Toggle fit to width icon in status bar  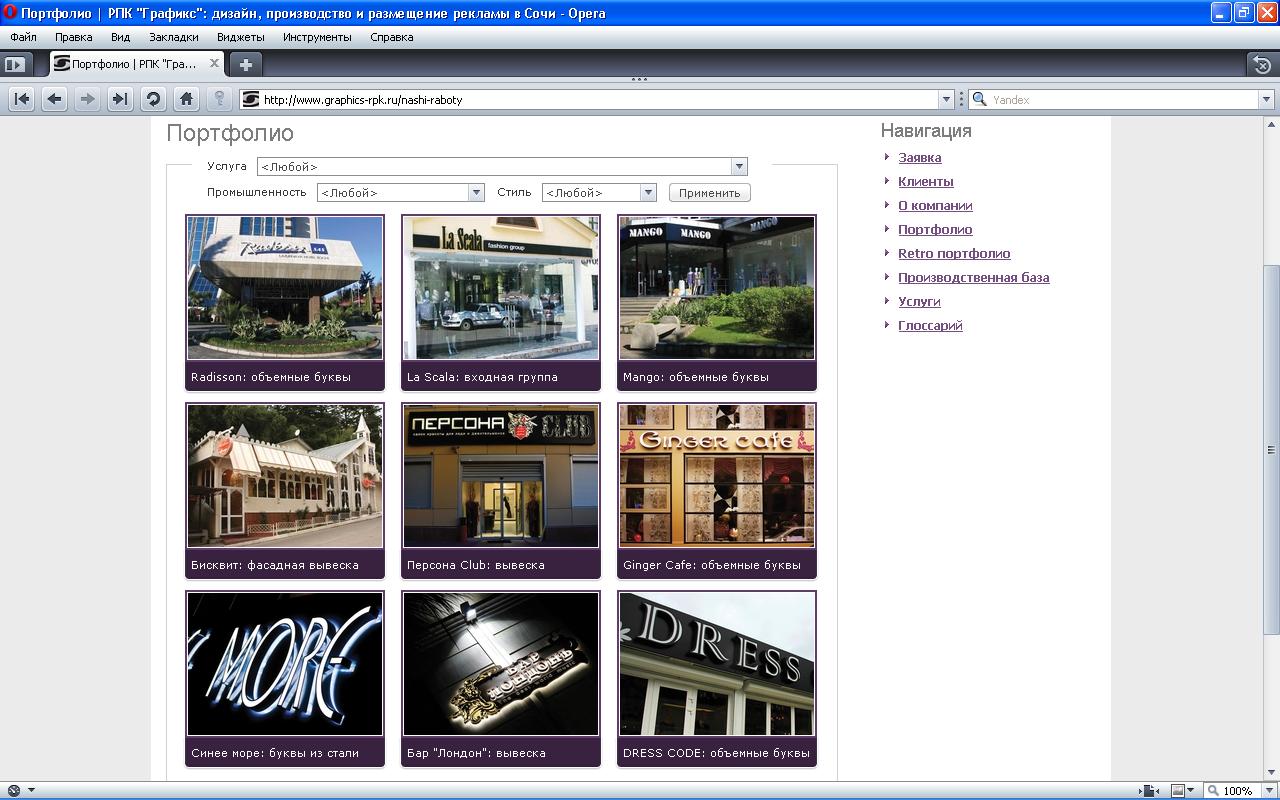pos(1150,790)
